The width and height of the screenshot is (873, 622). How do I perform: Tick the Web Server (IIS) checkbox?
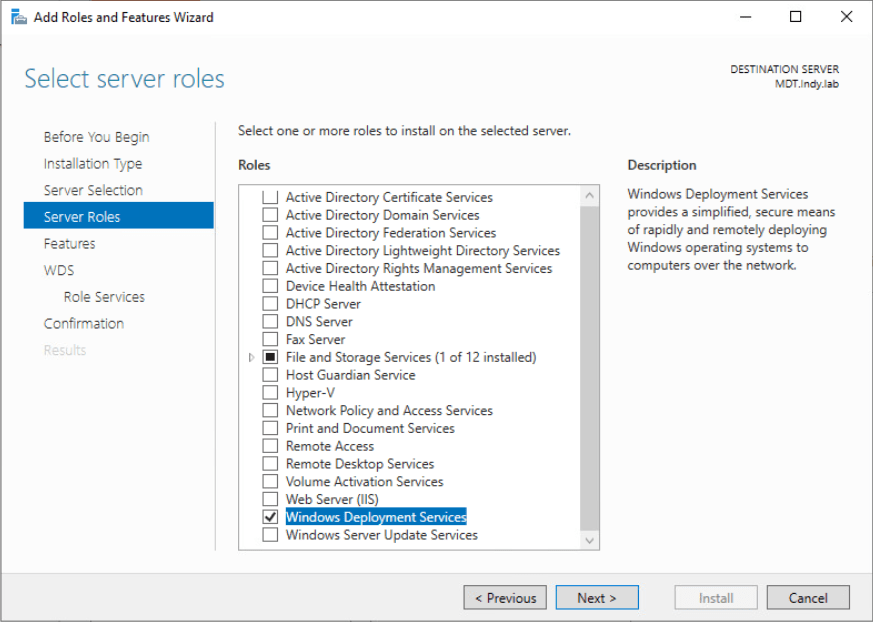pyautogui.click(x=270, y=499)
